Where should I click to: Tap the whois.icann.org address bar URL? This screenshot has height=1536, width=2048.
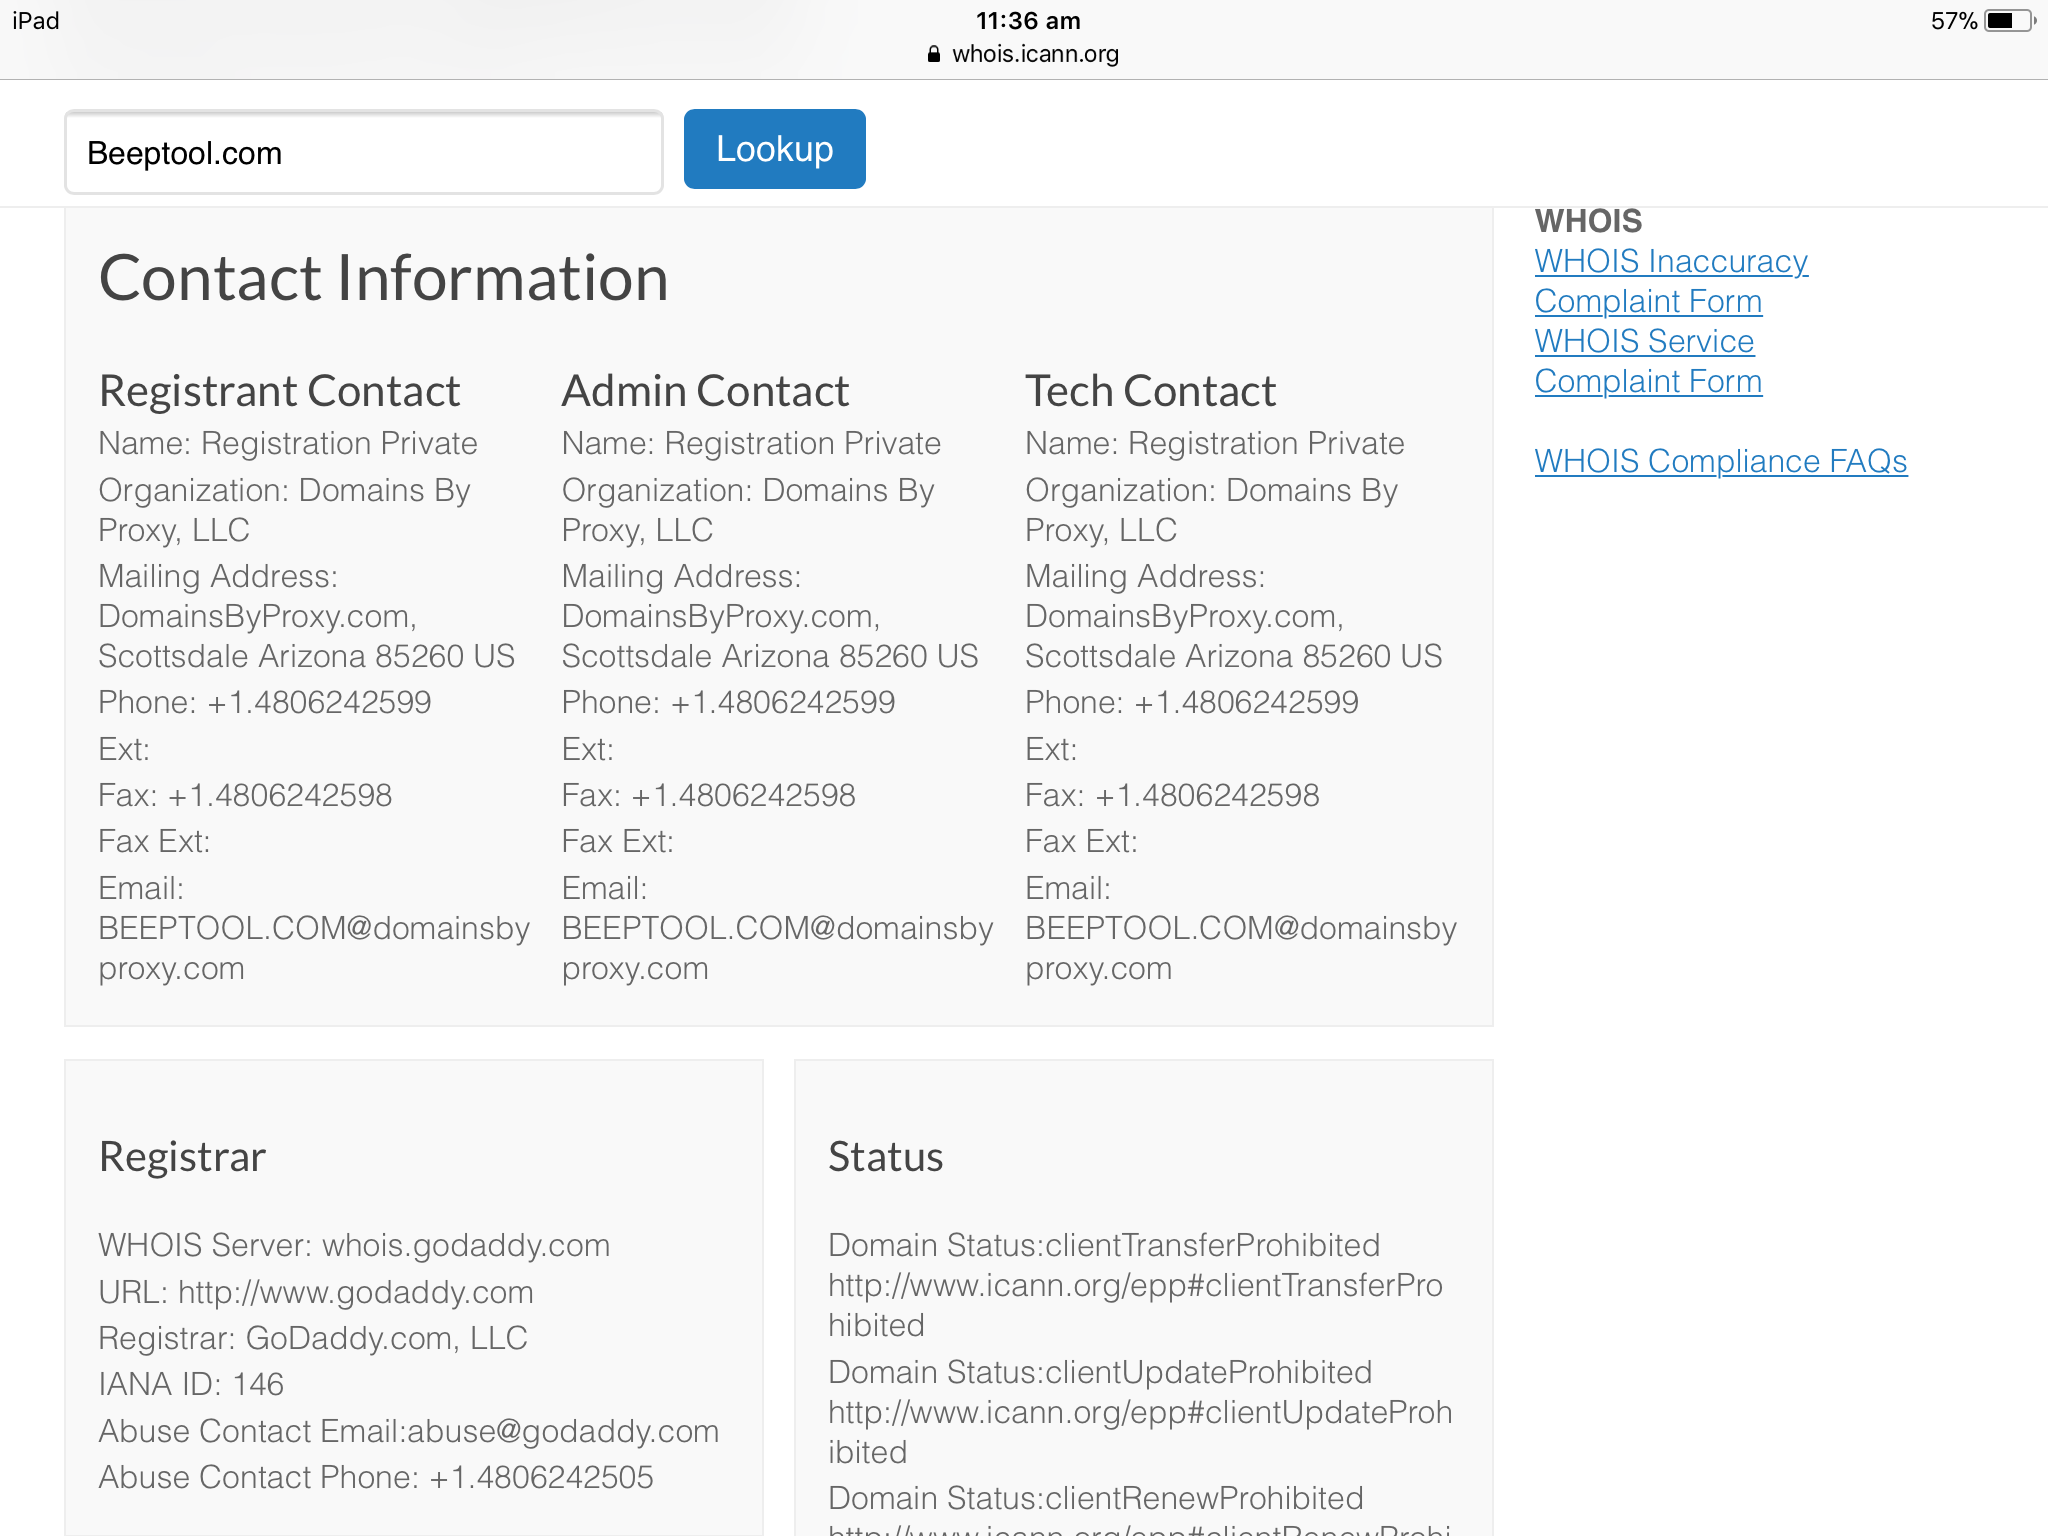click(1035, 54)
